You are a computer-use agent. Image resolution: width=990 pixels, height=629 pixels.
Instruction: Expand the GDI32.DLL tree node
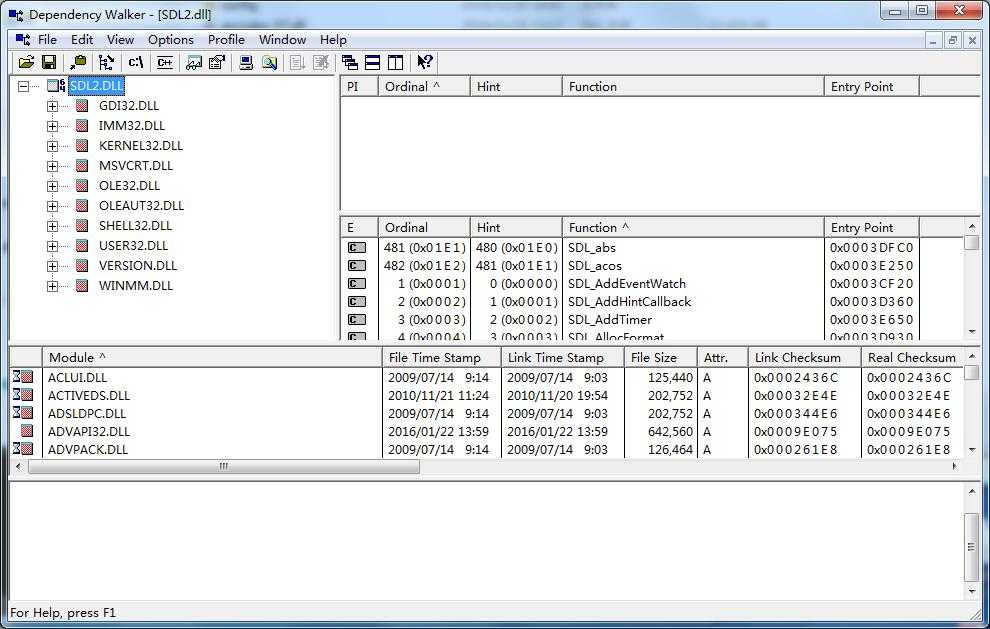[x=52, y=106]
